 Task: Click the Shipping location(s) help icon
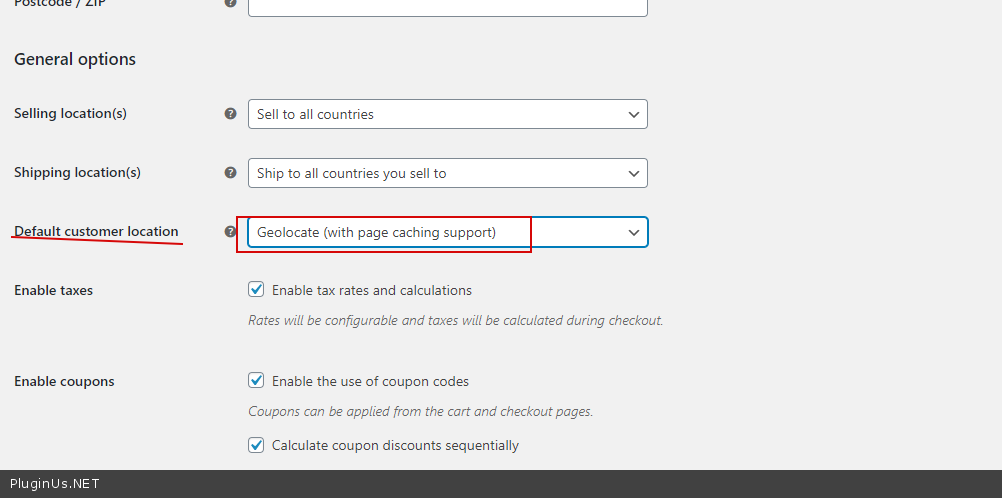(231, 173)
